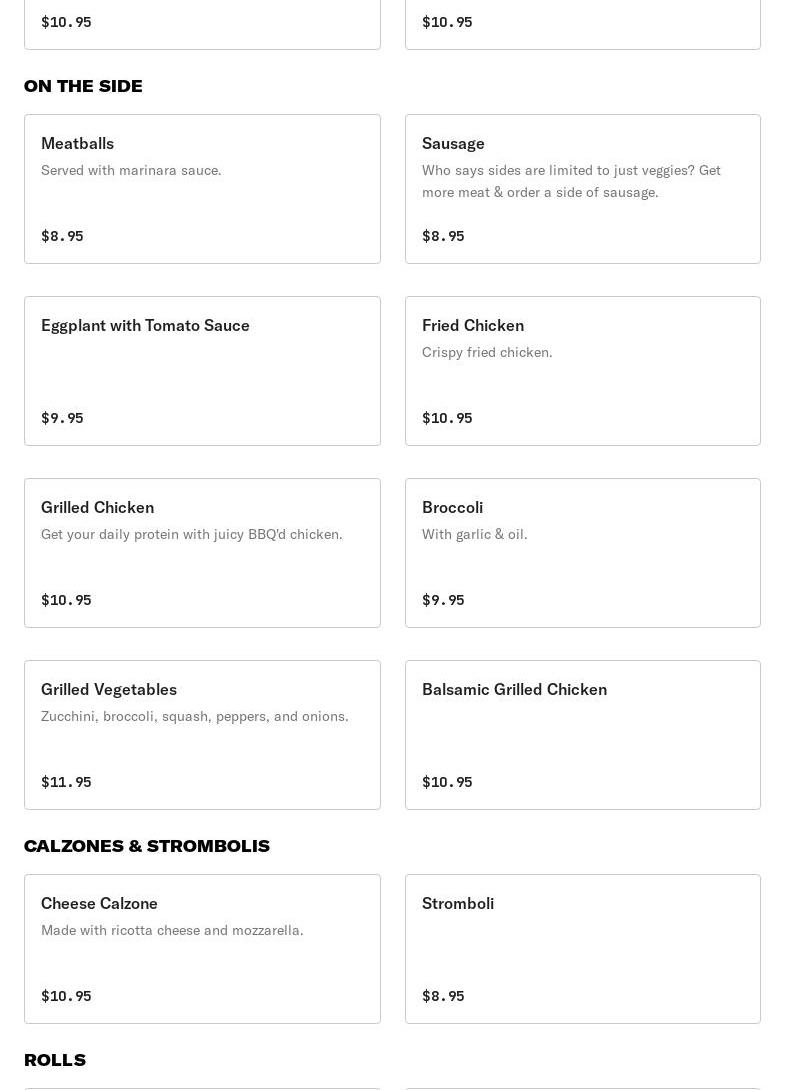
Task: Select Broccoli with garlic & oil
Action: pos(582,553)
